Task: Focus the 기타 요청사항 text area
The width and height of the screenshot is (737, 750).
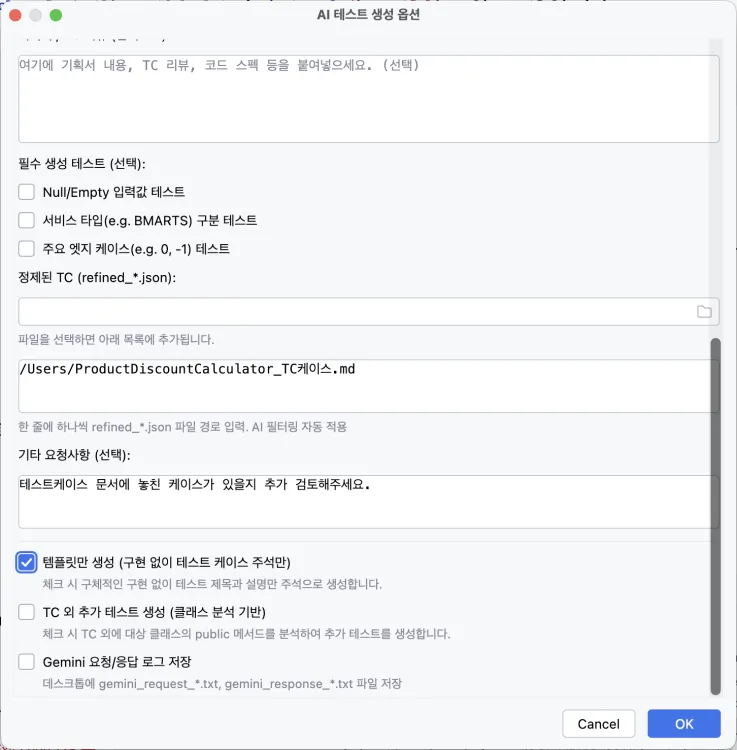Action: click(x=368, y=501)
